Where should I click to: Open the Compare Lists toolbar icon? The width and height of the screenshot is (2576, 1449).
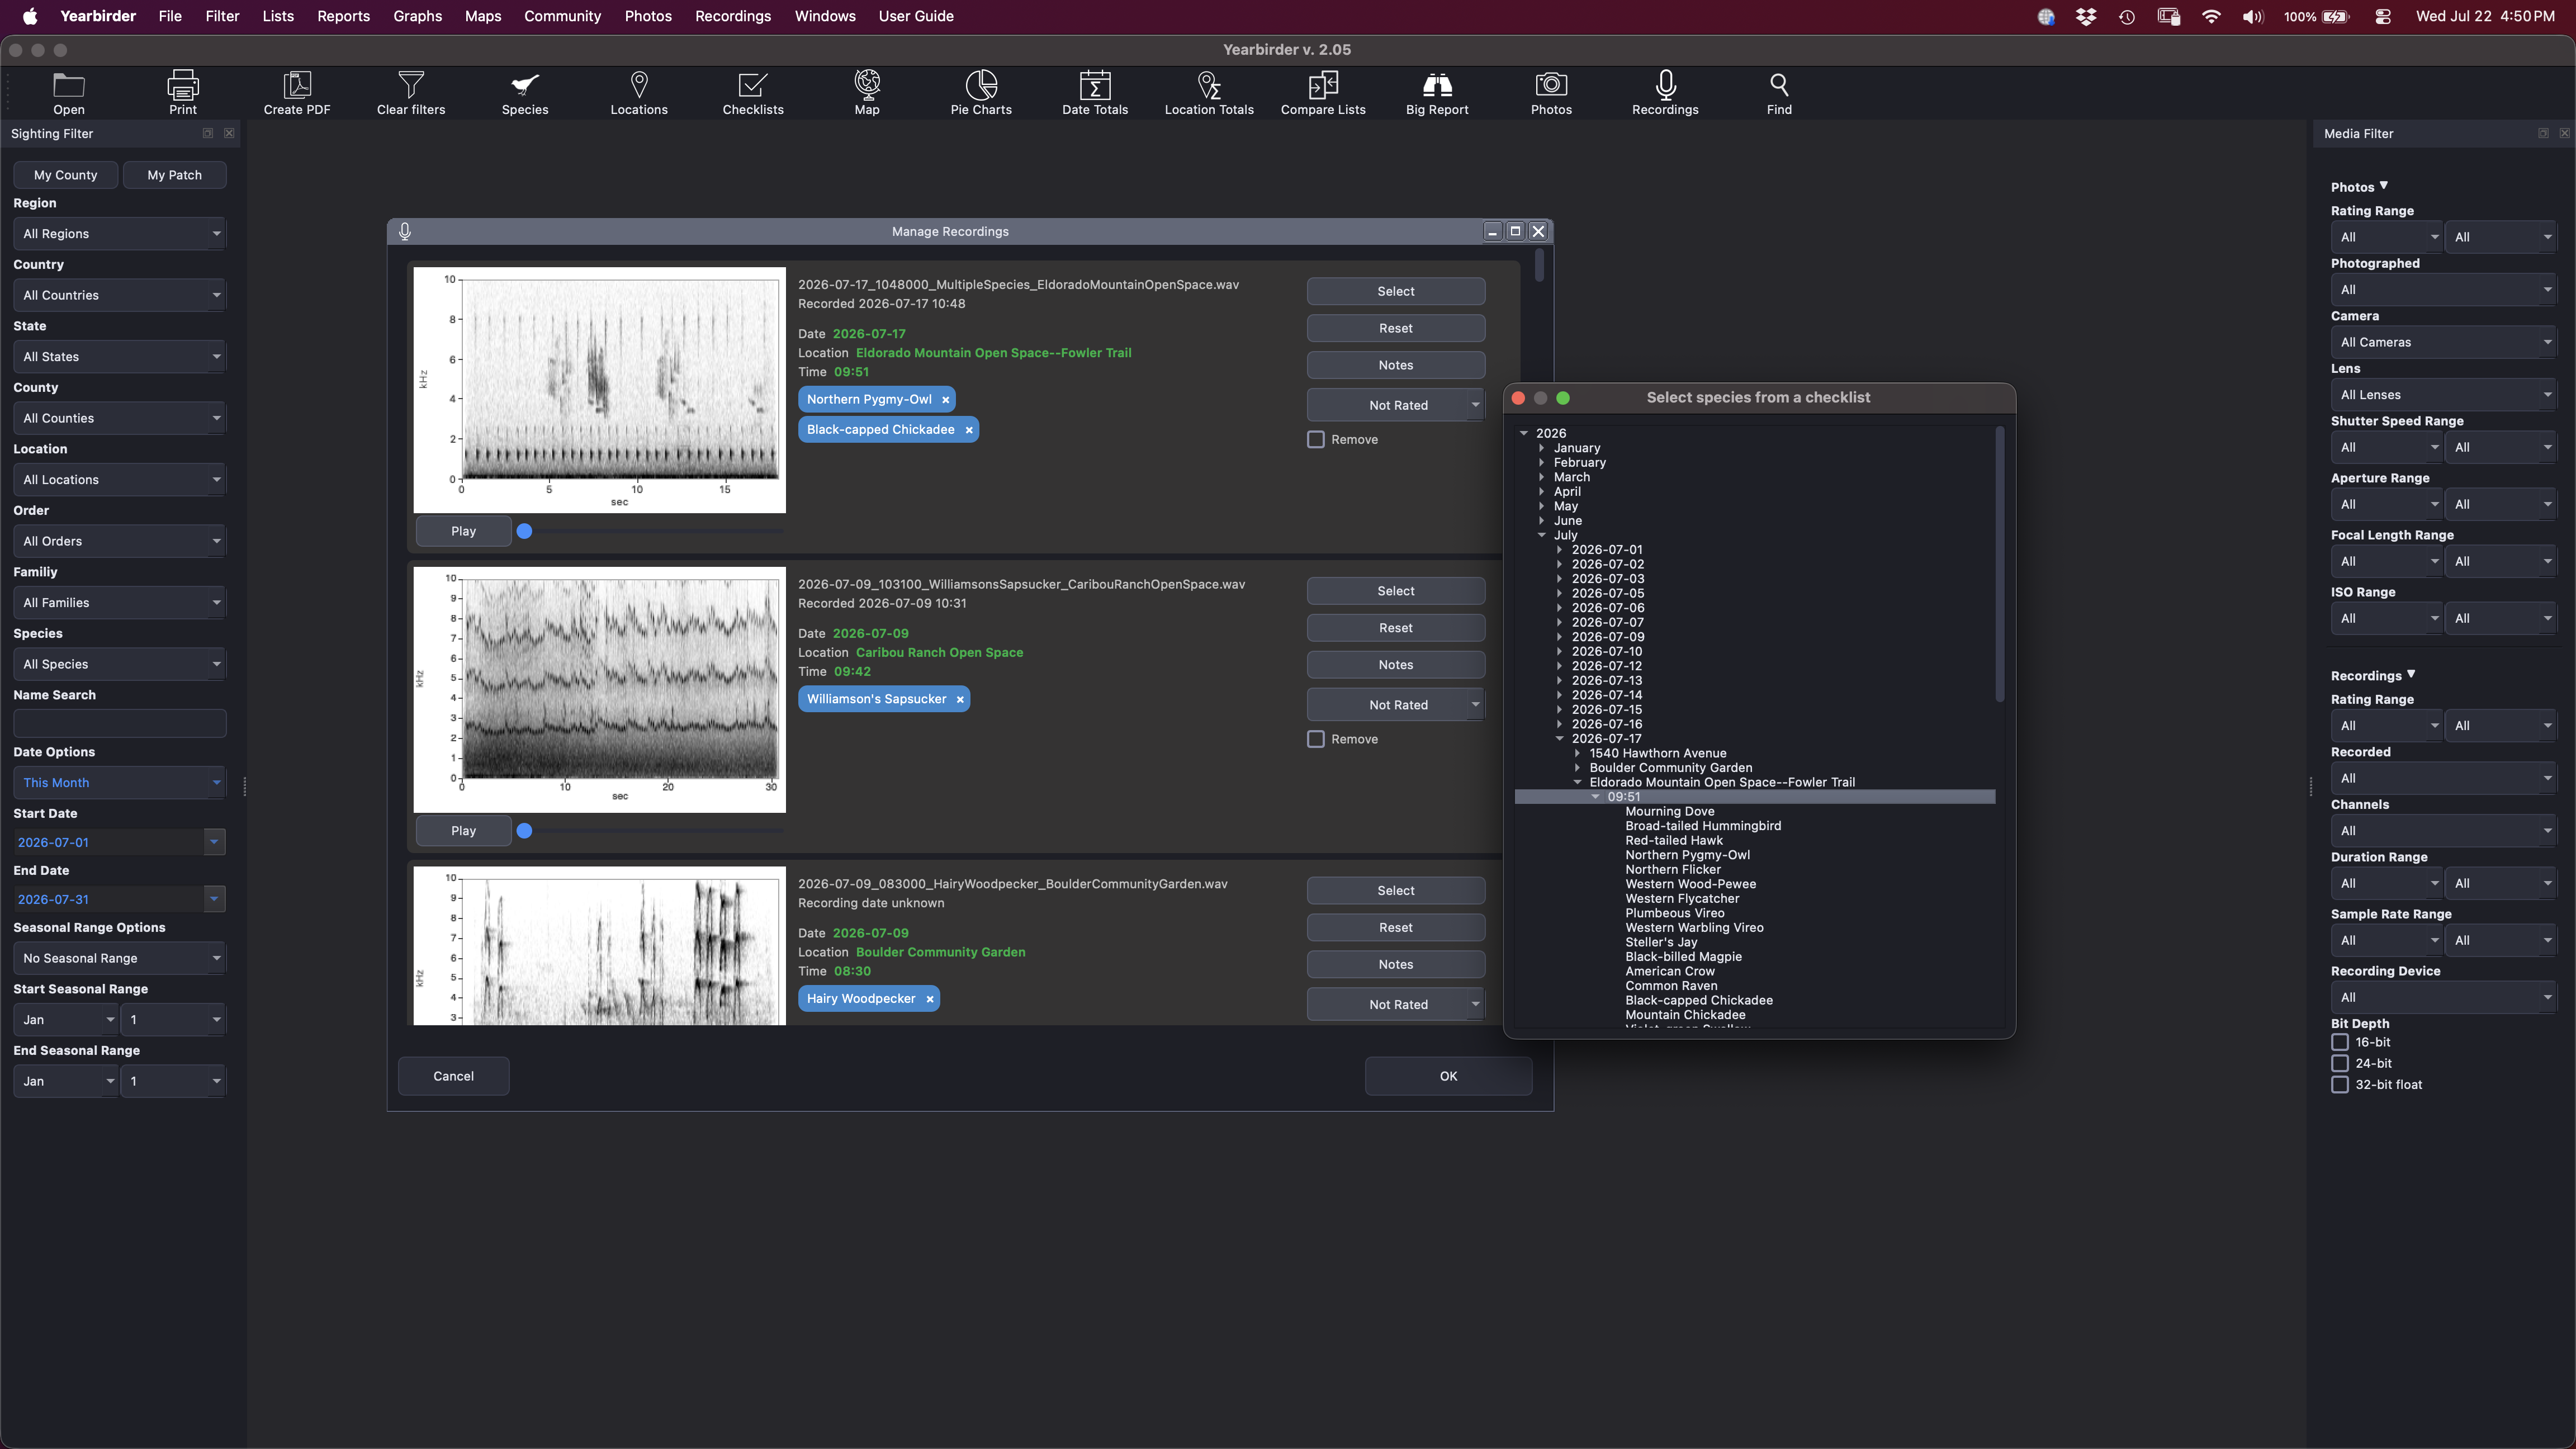(x=1323, y=84)
